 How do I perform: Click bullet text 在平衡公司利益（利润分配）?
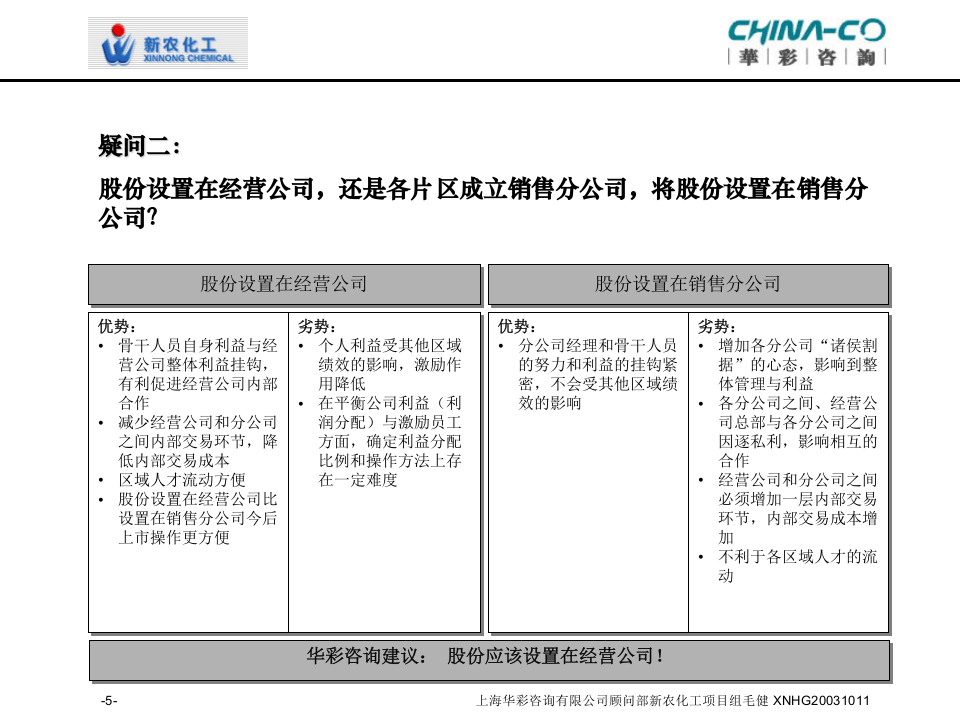coord(390,441)
